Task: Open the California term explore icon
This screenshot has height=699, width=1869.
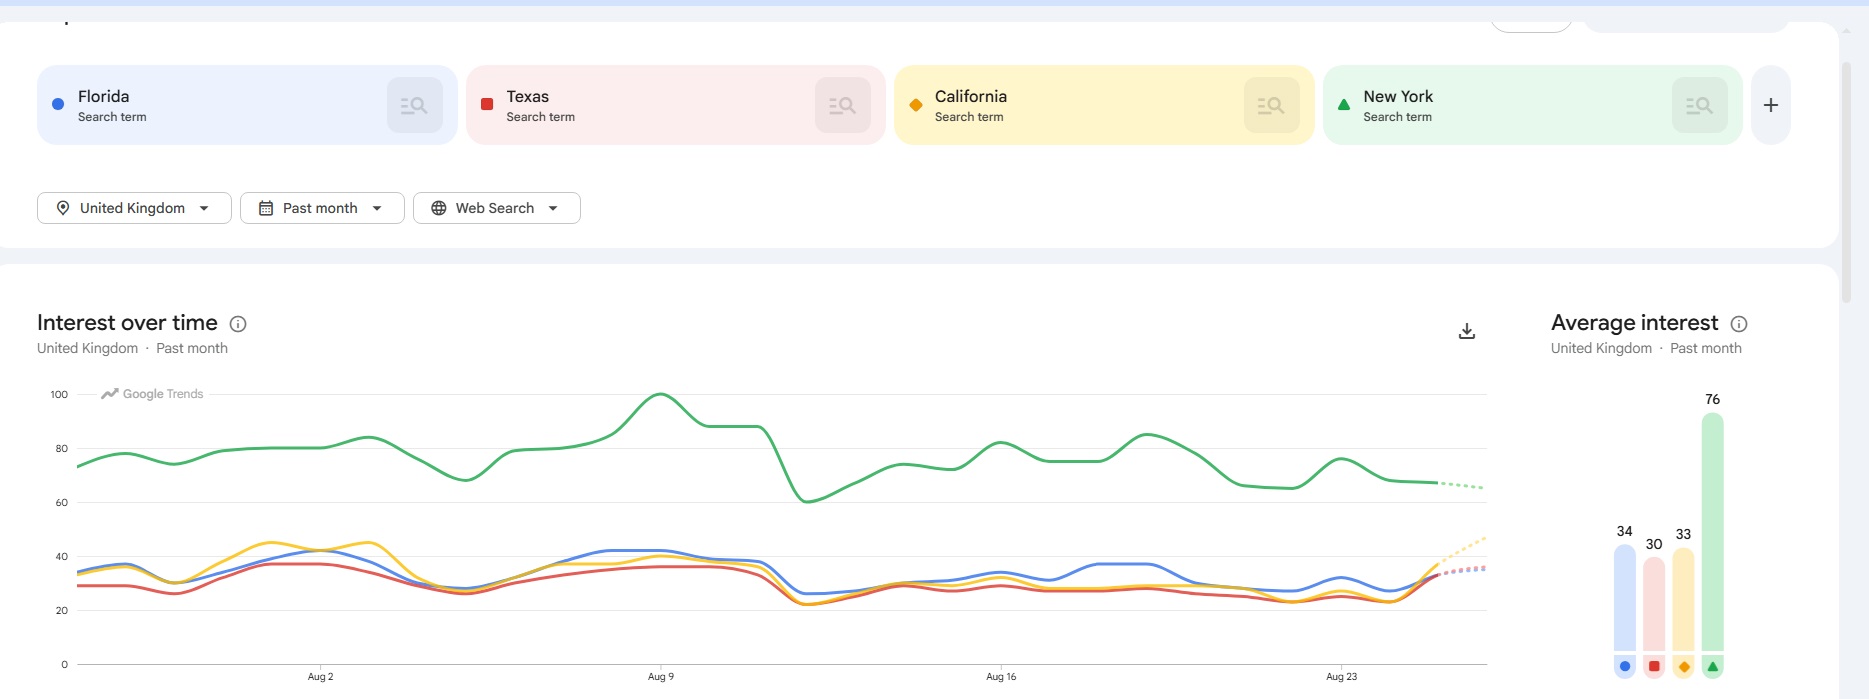Action: click(x=1271, y=105)
